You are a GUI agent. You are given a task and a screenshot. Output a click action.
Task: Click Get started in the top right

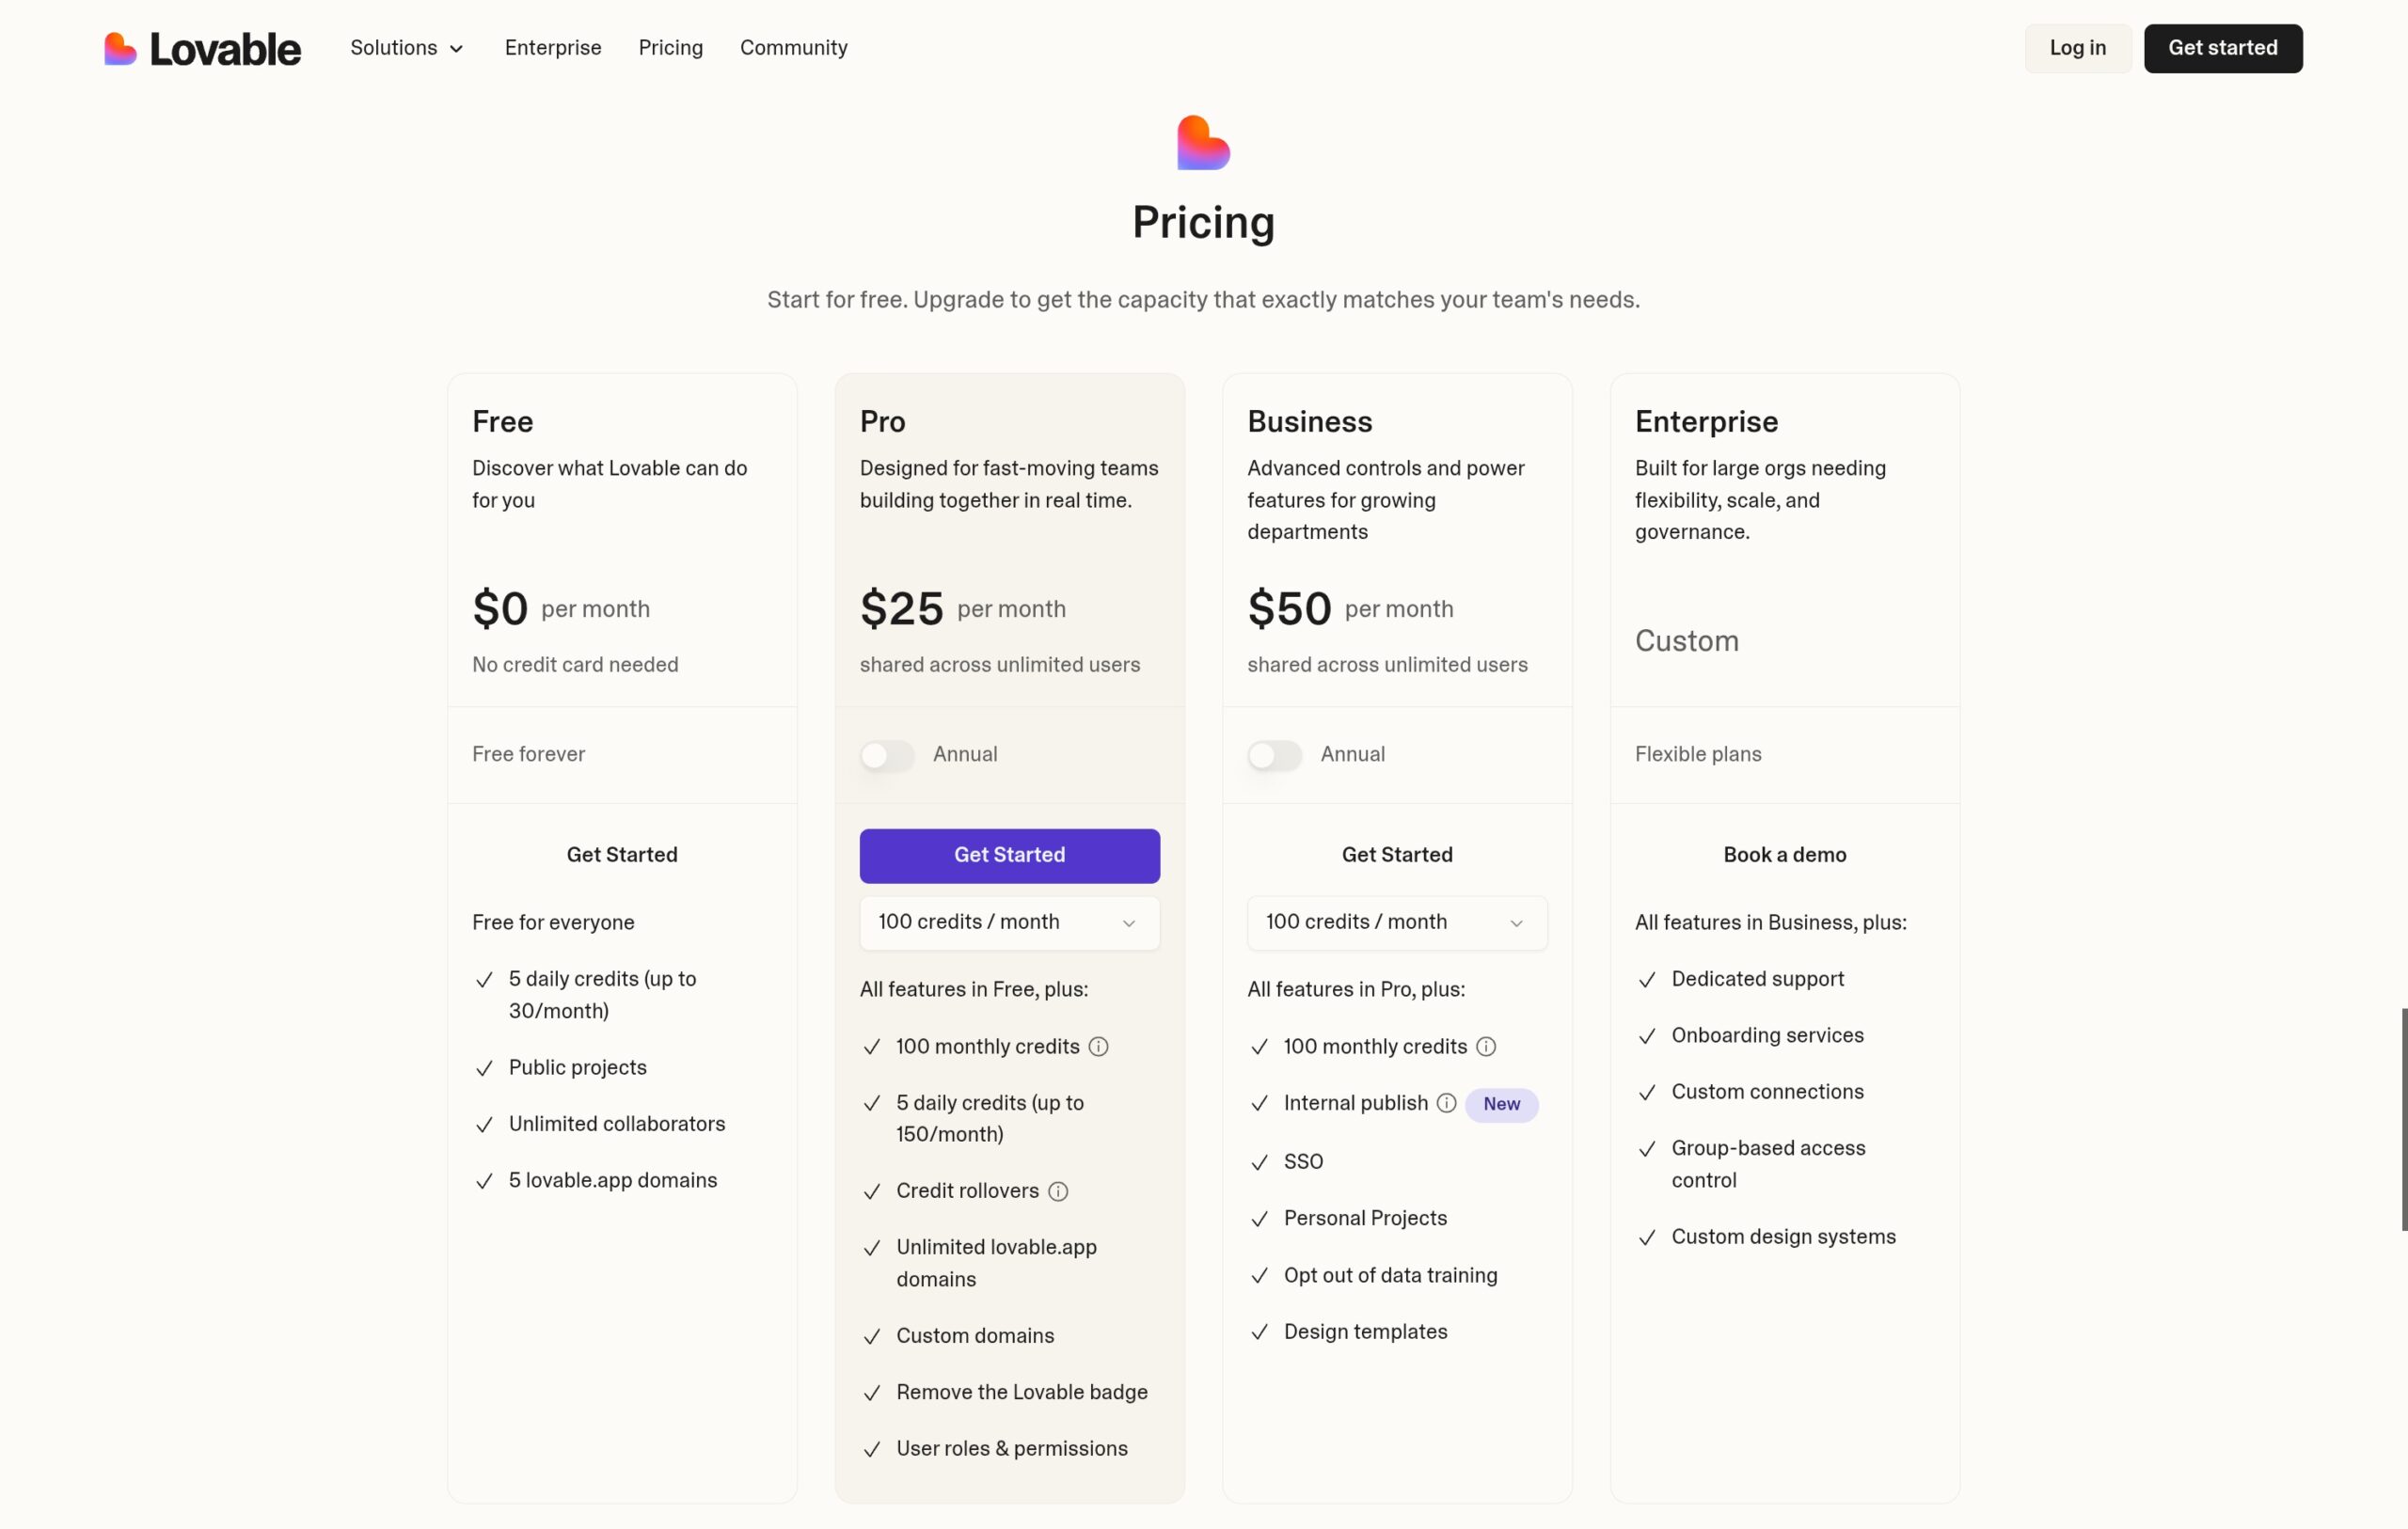(x=2223, y=47)
